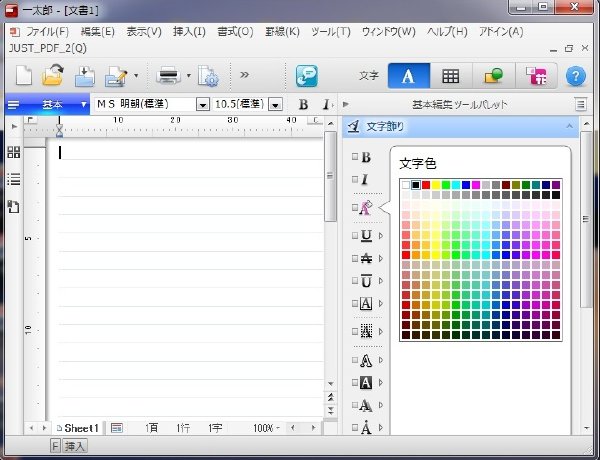Image resolution: width=600 pixels, height=460 pixels.
Task: Expand strikethrough style options arrow
Action: tap(381, 258)
